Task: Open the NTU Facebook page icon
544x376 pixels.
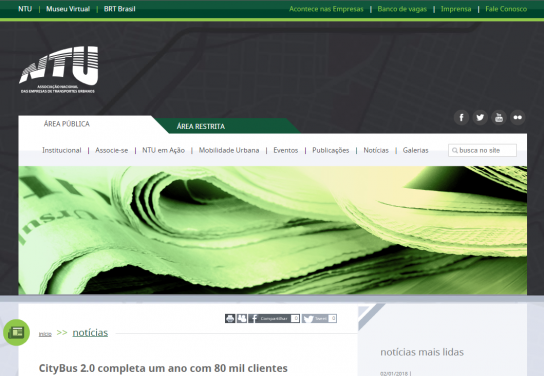Action: pyautogui.click(x=461, y=118)
